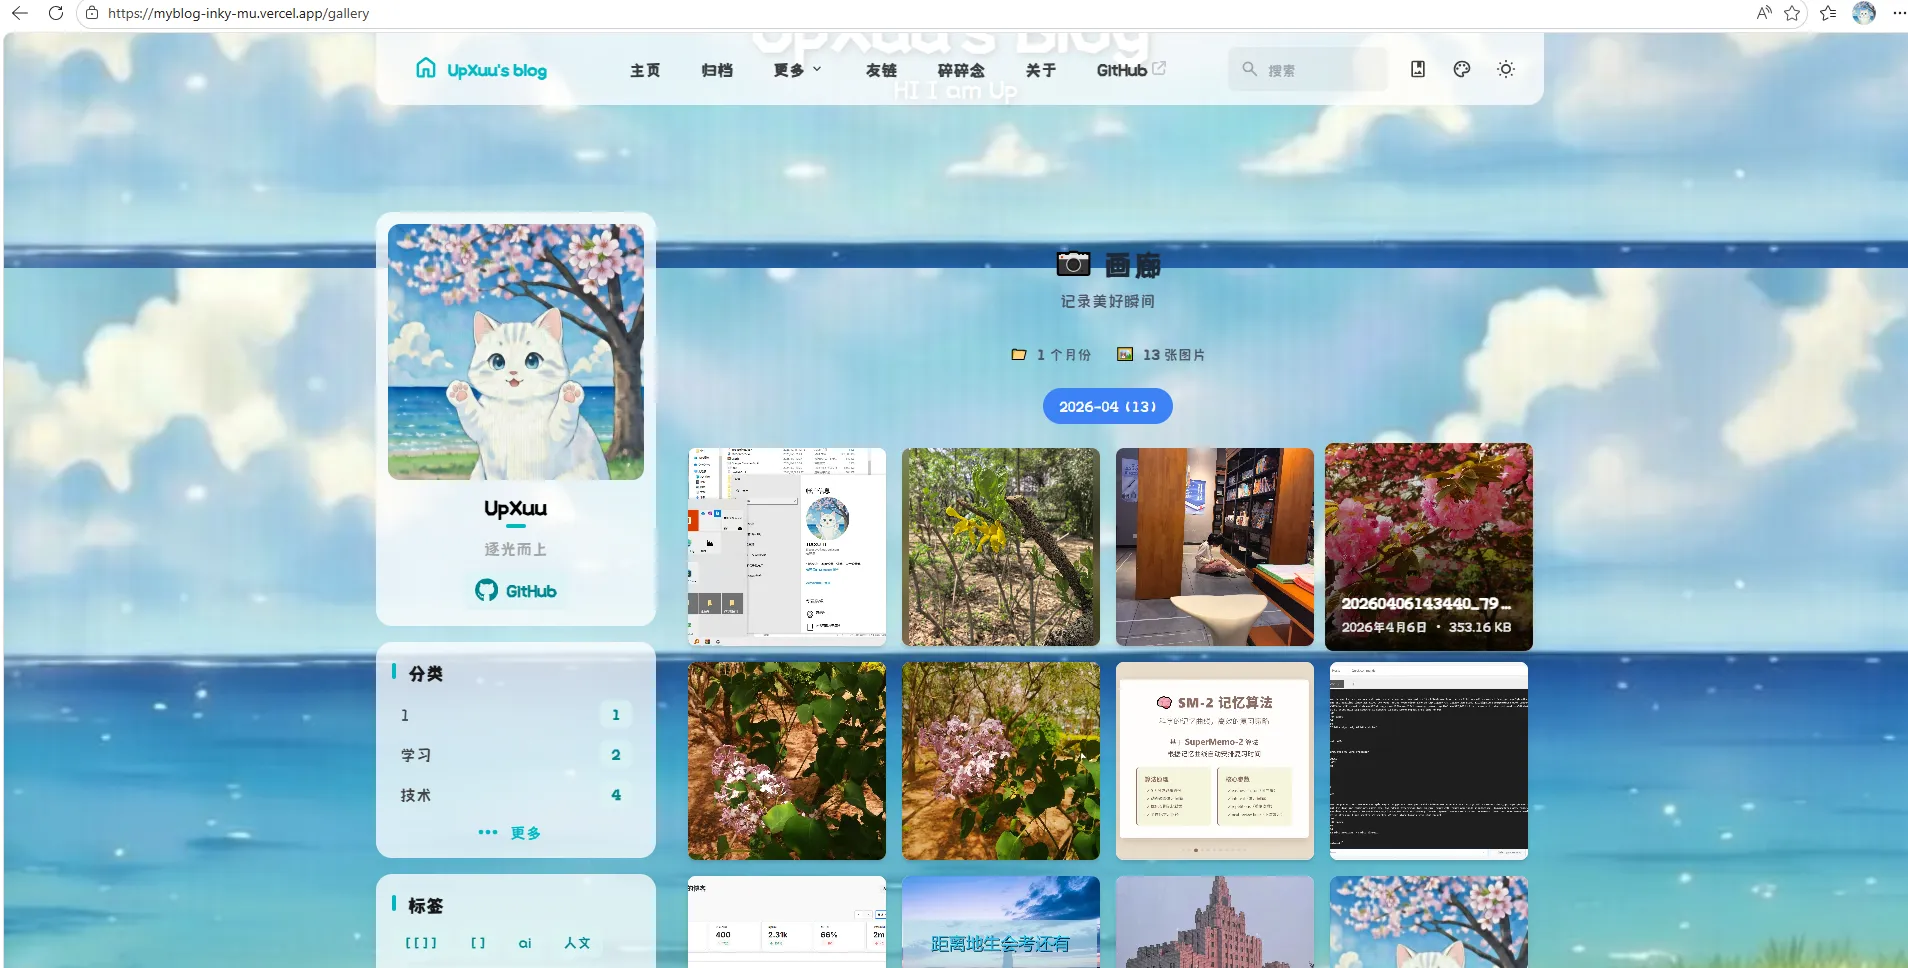Click the UpXuu name in the profile card
Viewport: 1908px width, 968px height.
516,508
